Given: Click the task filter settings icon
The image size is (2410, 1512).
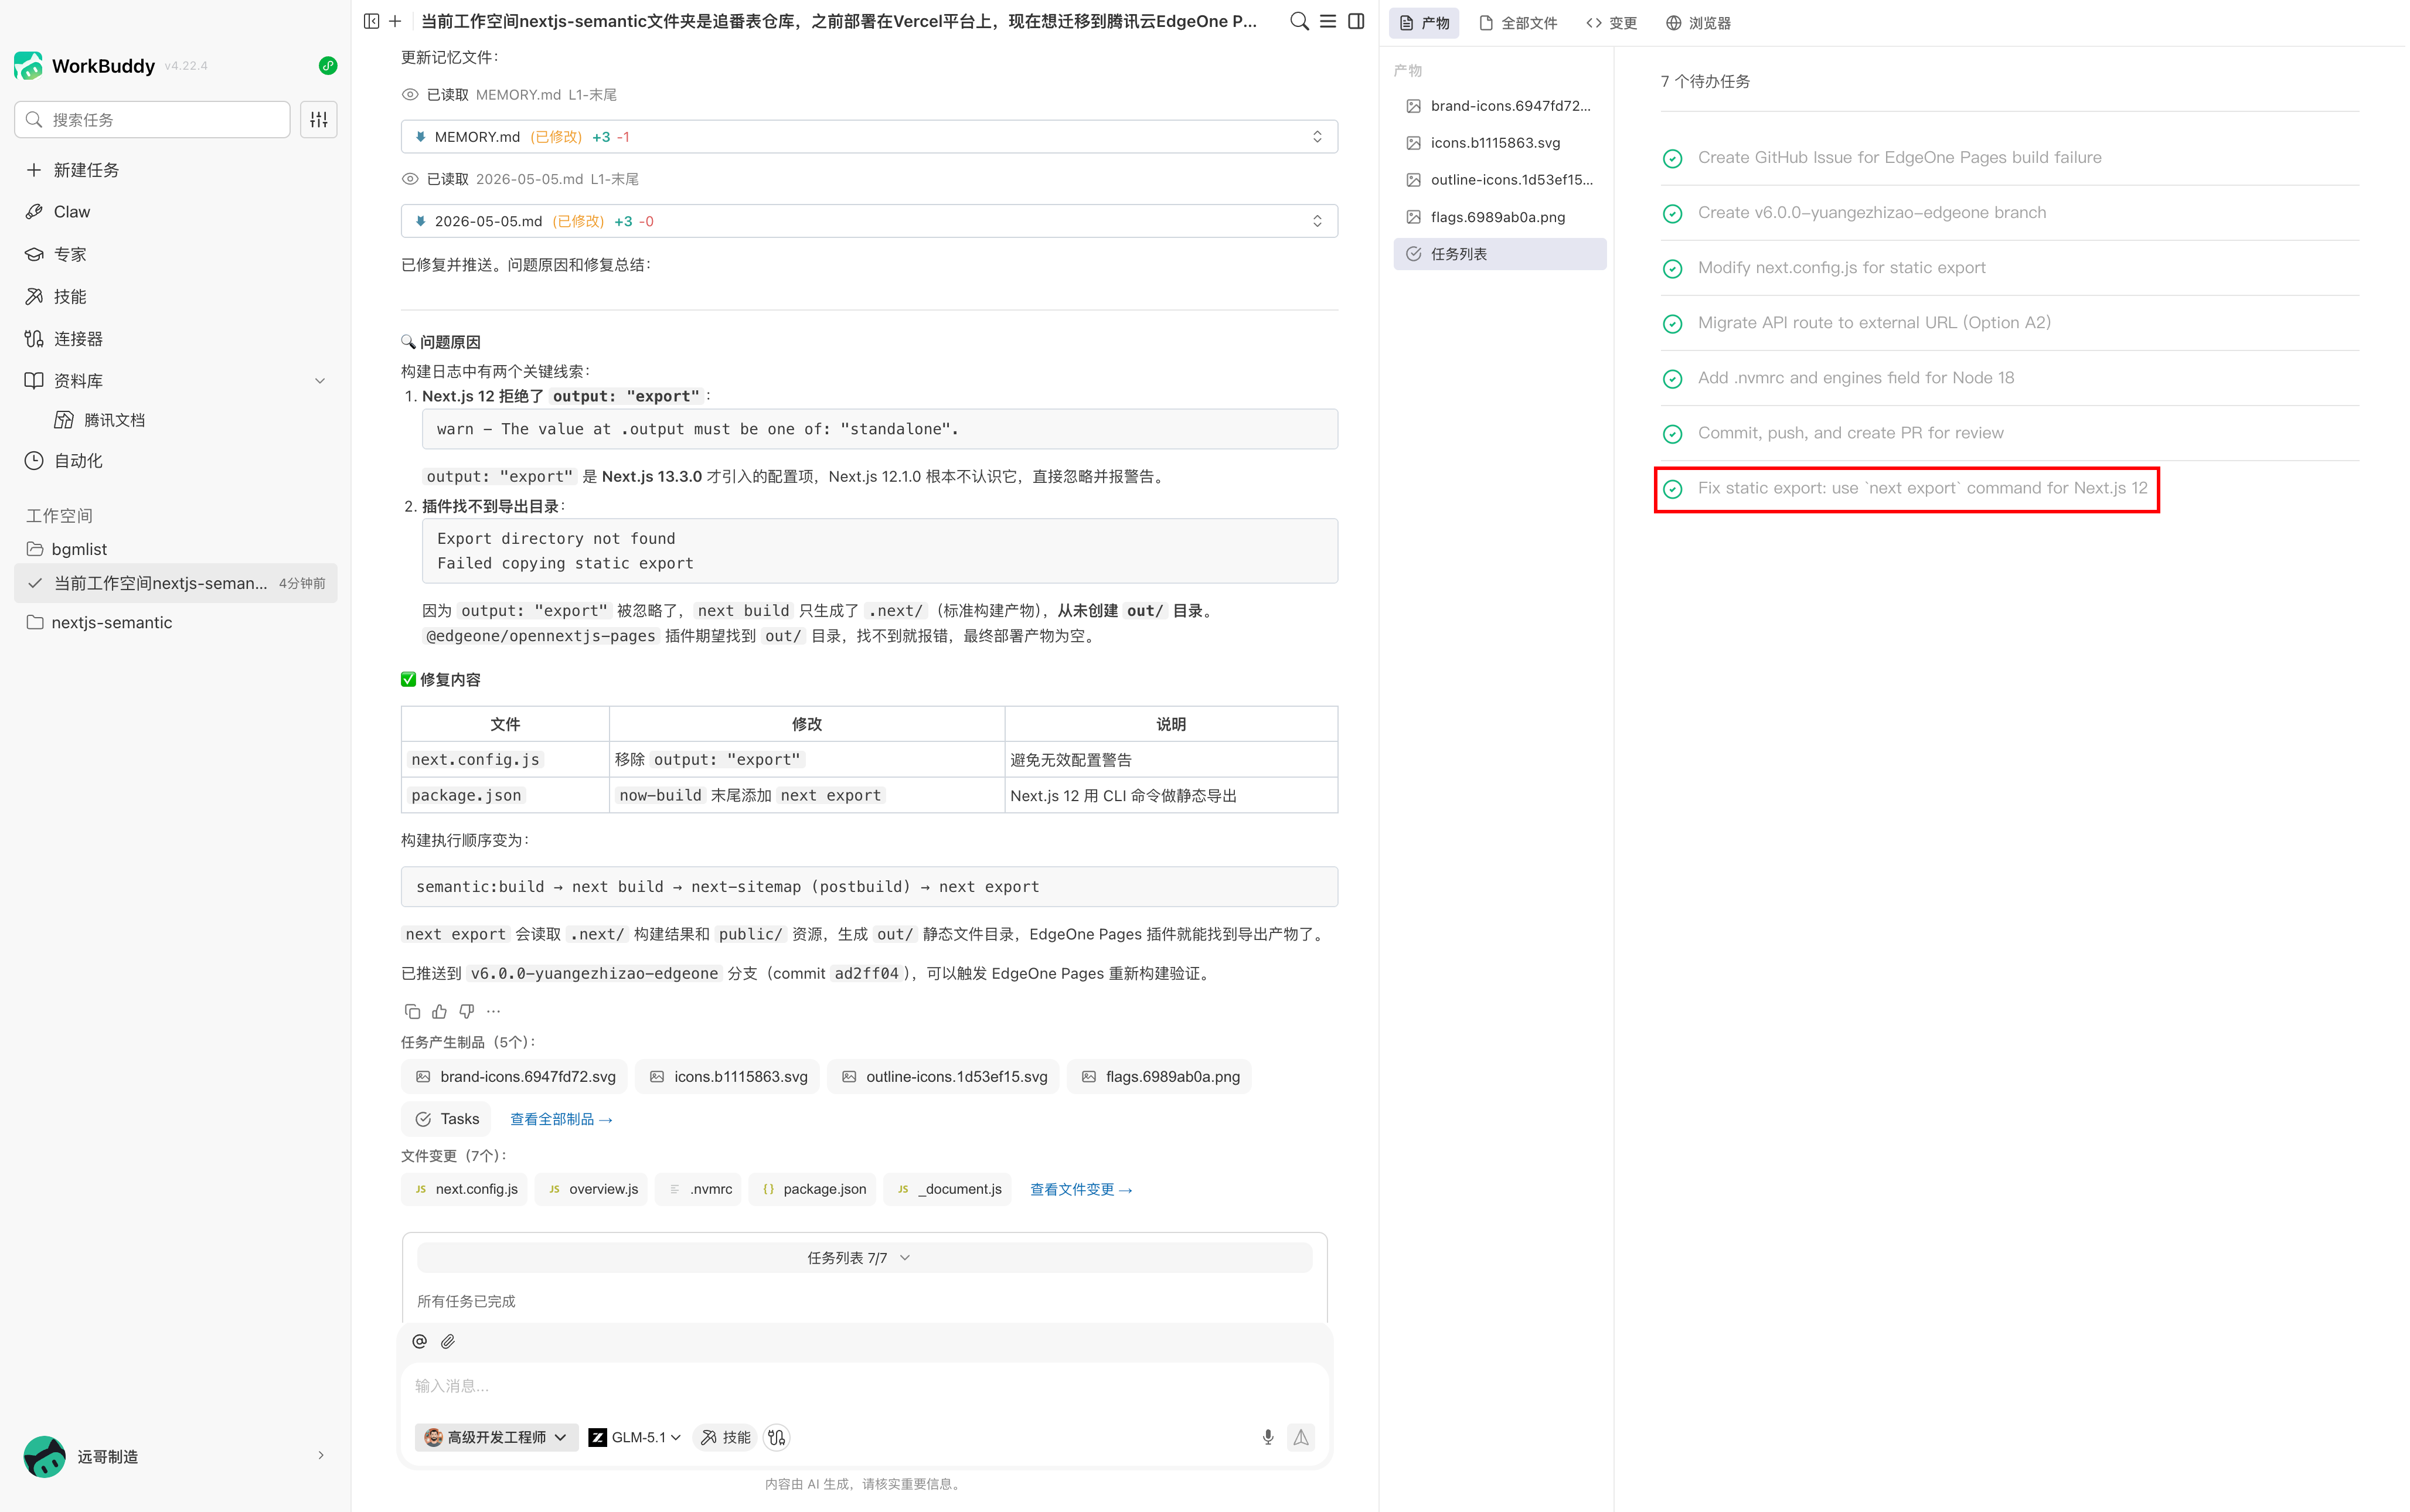Looking at the screenshot, I should pos(318,120).
